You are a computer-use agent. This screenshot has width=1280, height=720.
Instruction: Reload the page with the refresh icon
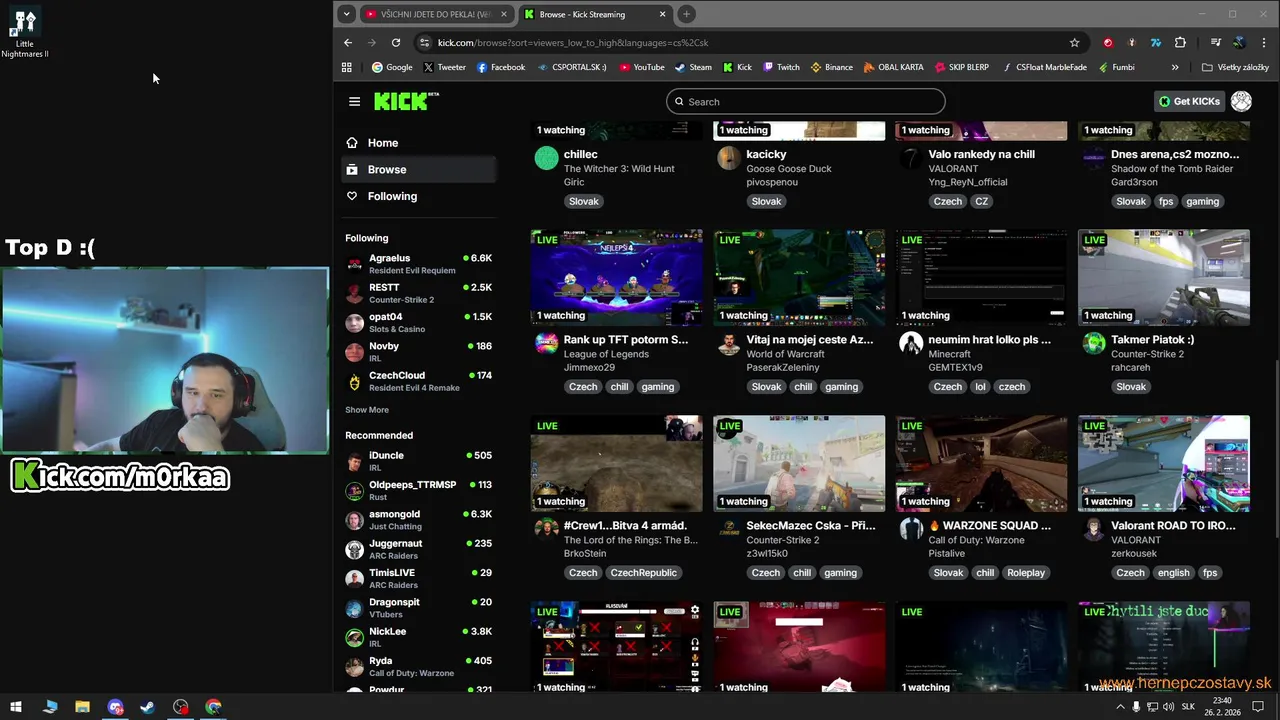(x=396, y=43)
